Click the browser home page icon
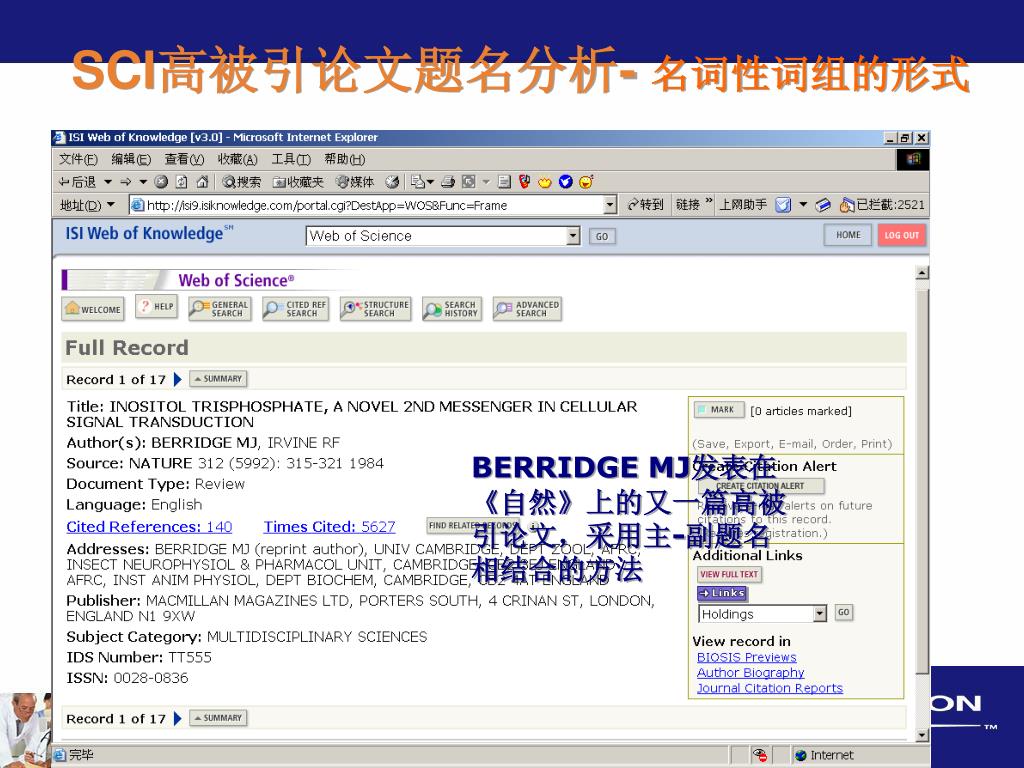Viewport: 1024px width, 768px height. (x=202, y=182)
